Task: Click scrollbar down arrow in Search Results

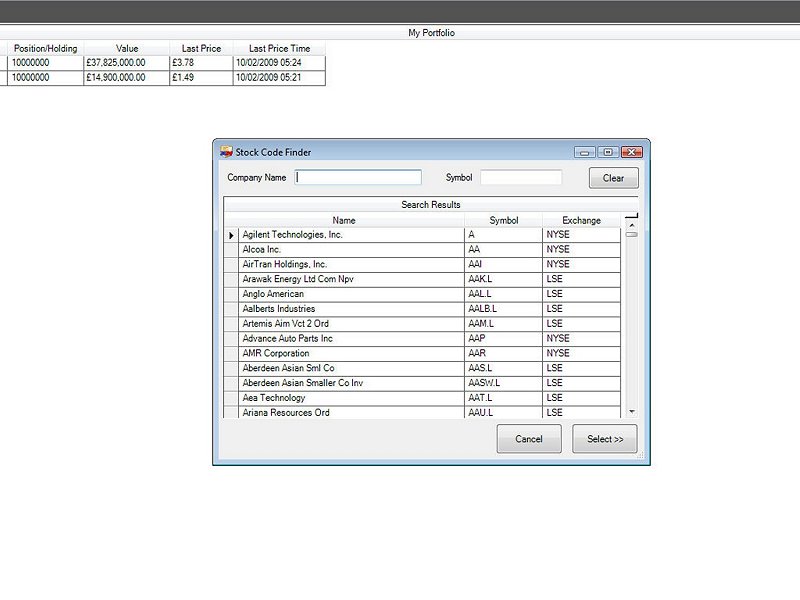Action: (632, 412)
